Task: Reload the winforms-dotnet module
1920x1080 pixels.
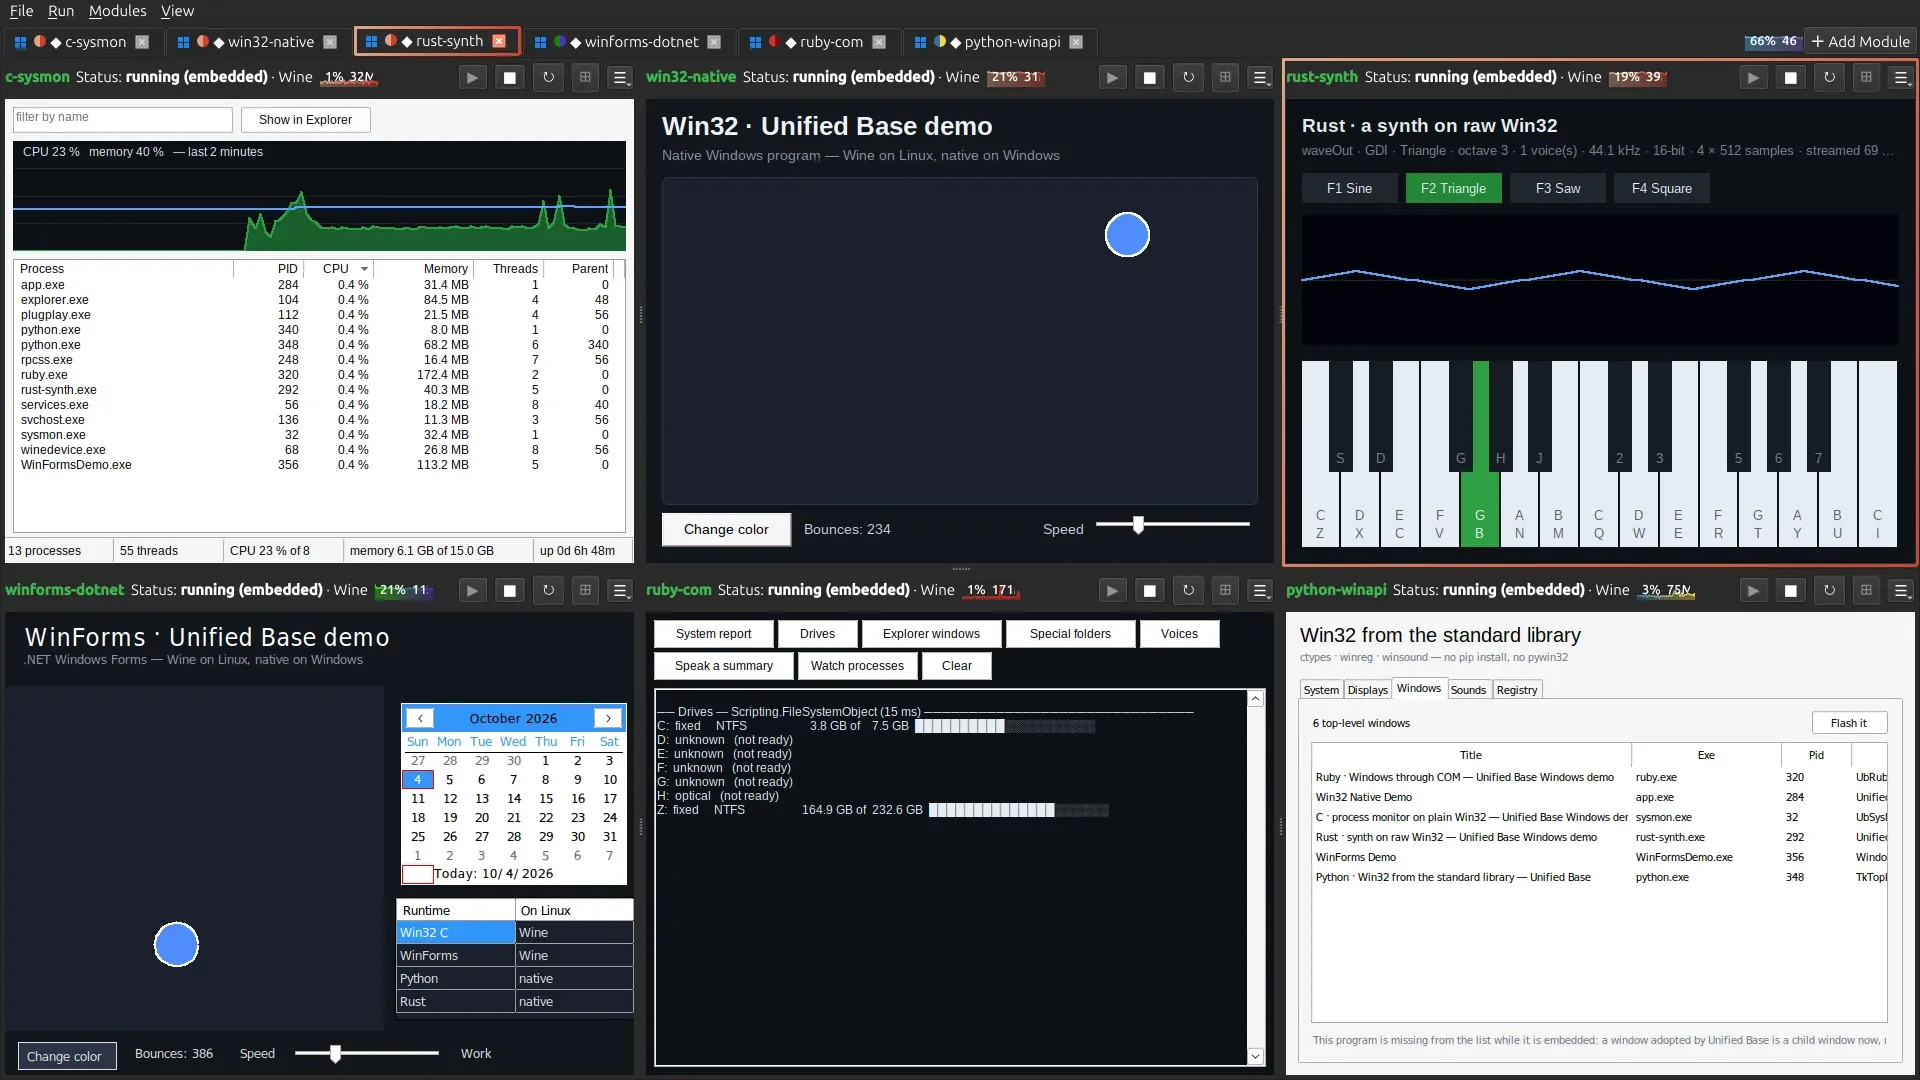Action: pyautogui.click(x=547, y=590)
